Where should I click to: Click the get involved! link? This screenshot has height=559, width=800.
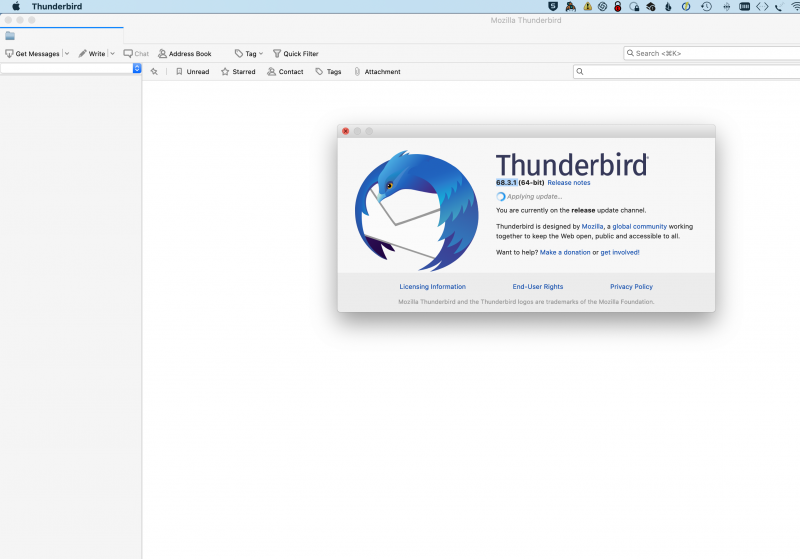click(x=619, y=252)
